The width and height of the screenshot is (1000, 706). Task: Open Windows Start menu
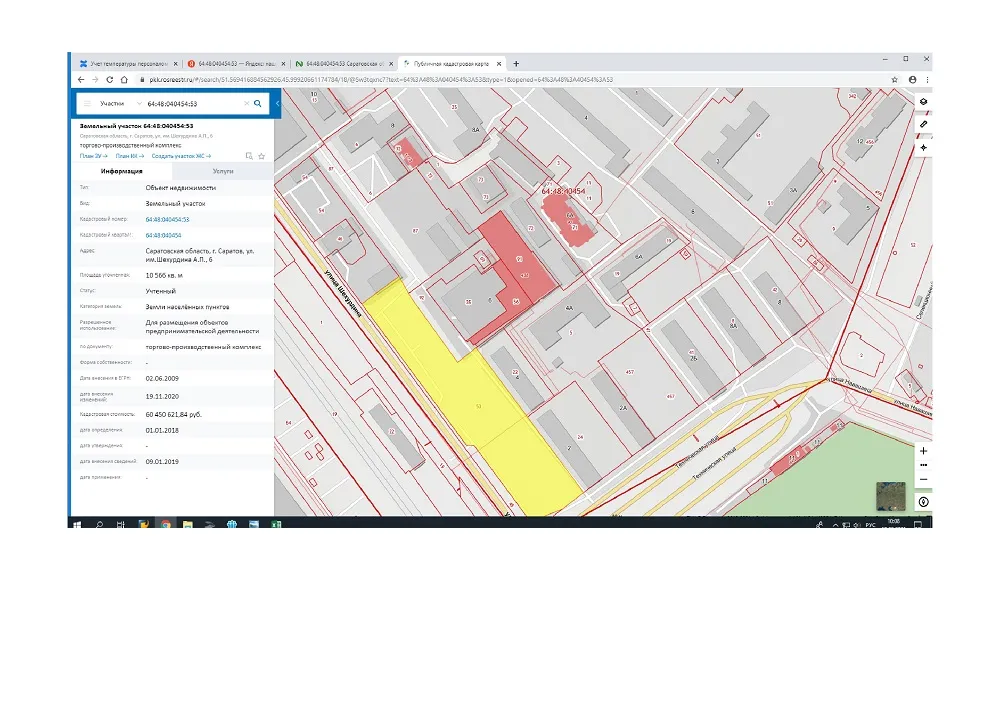pos(77,524)
